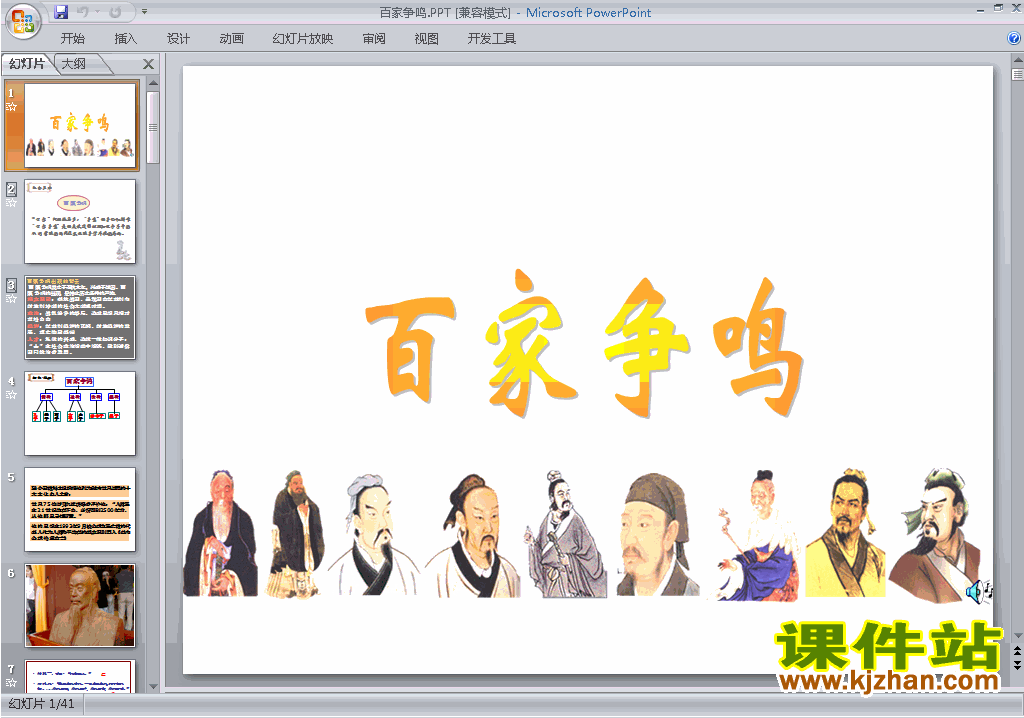Select slide 6 bust statue thumbnail
This screenshot has height=718, width=1024.
coord(80,606)
